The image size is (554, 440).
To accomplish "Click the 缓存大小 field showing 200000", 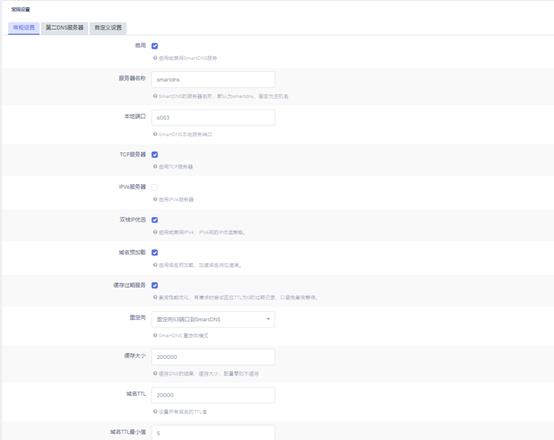I will point(213,357).
